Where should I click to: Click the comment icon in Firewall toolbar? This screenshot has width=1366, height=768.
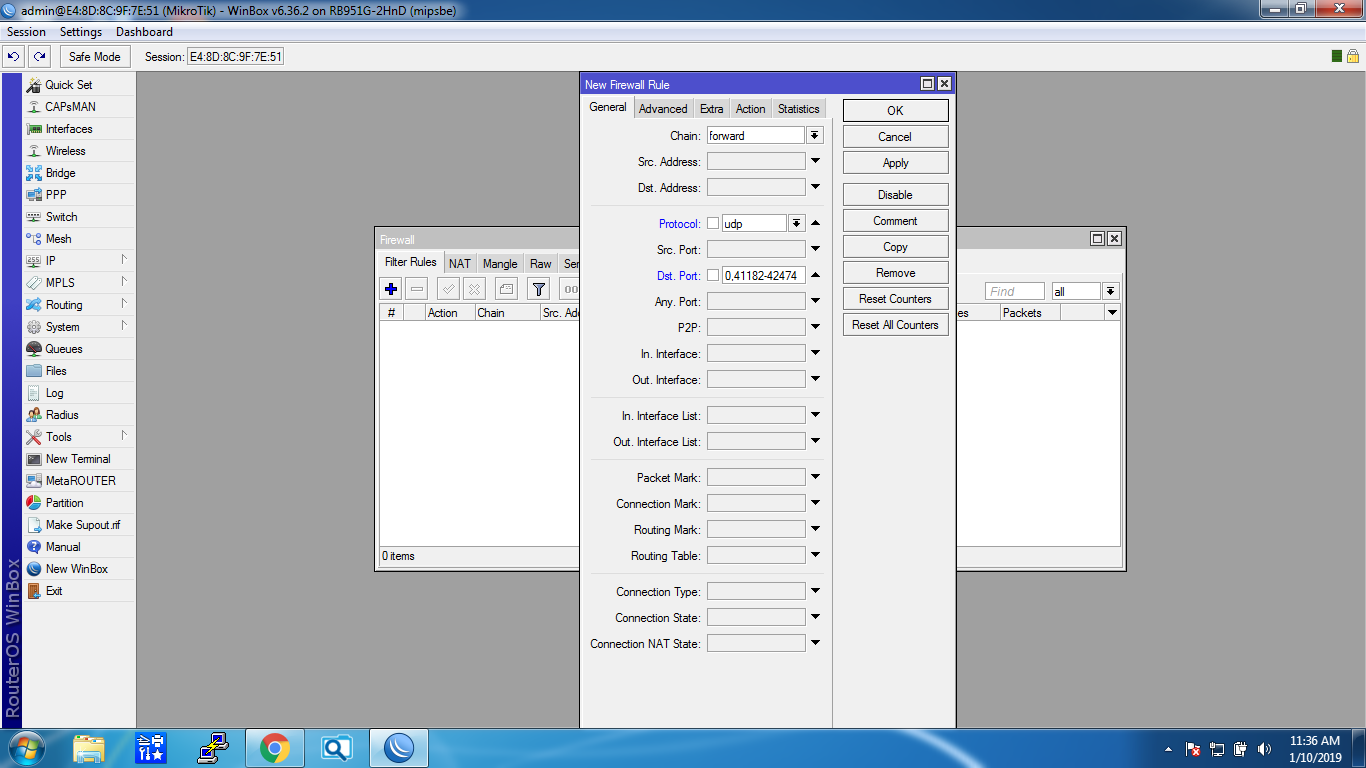click(506, 289)
